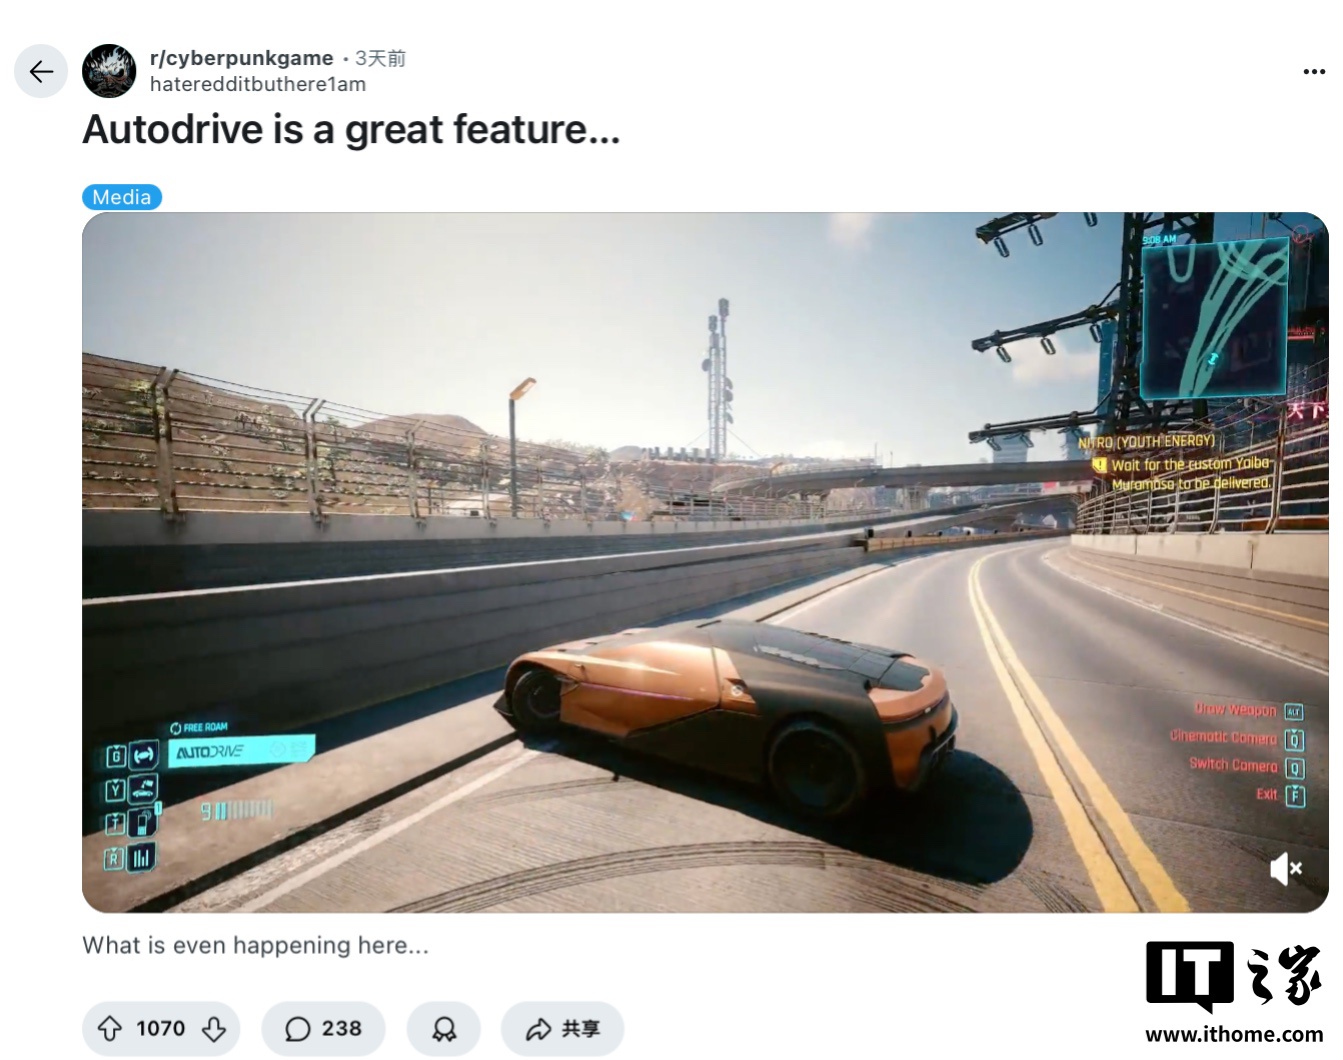
Task: Open the 238 comments
Action: (x=323, y=1028)
